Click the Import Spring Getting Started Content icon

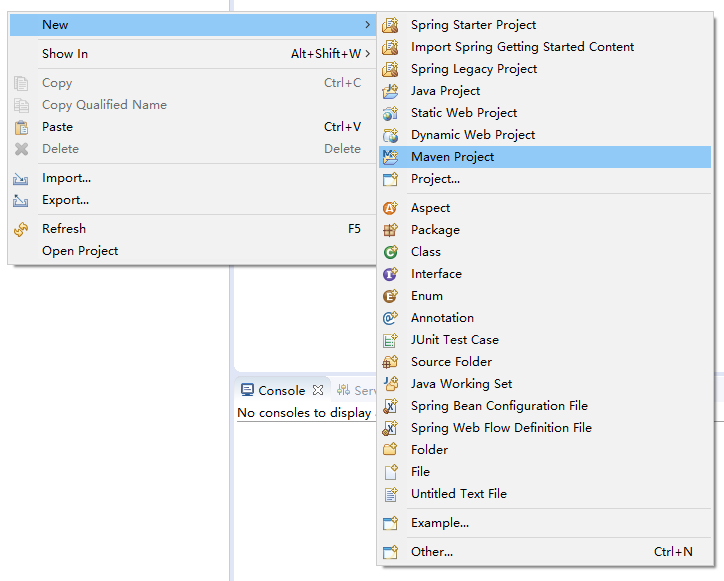pos(390,47)
